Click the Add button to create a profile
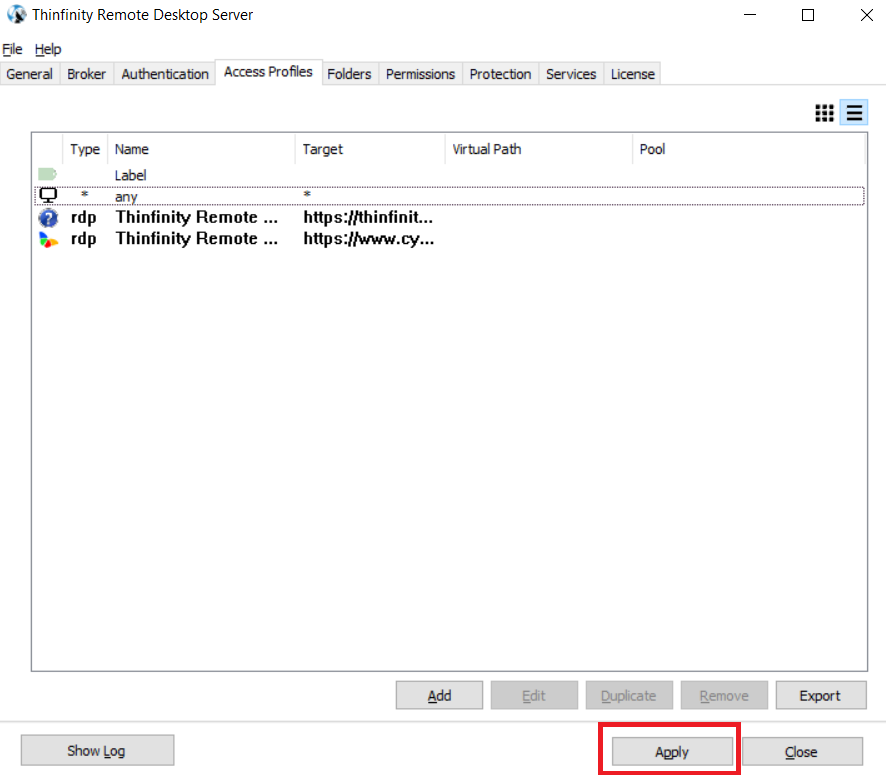This screenshot has width=886, height=775. tap(439, 694)
